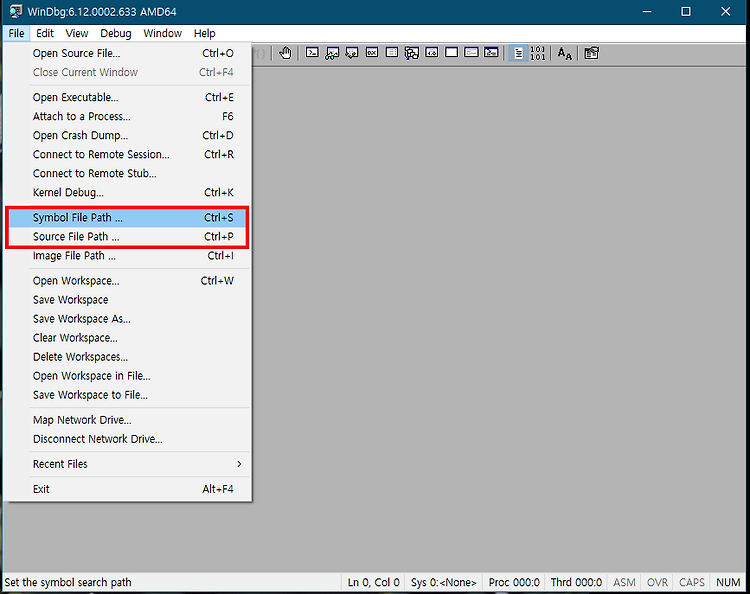The image size is (750, 594).
Task: Click Ln 0, Col 0 status field
Action: click(373, 582)
